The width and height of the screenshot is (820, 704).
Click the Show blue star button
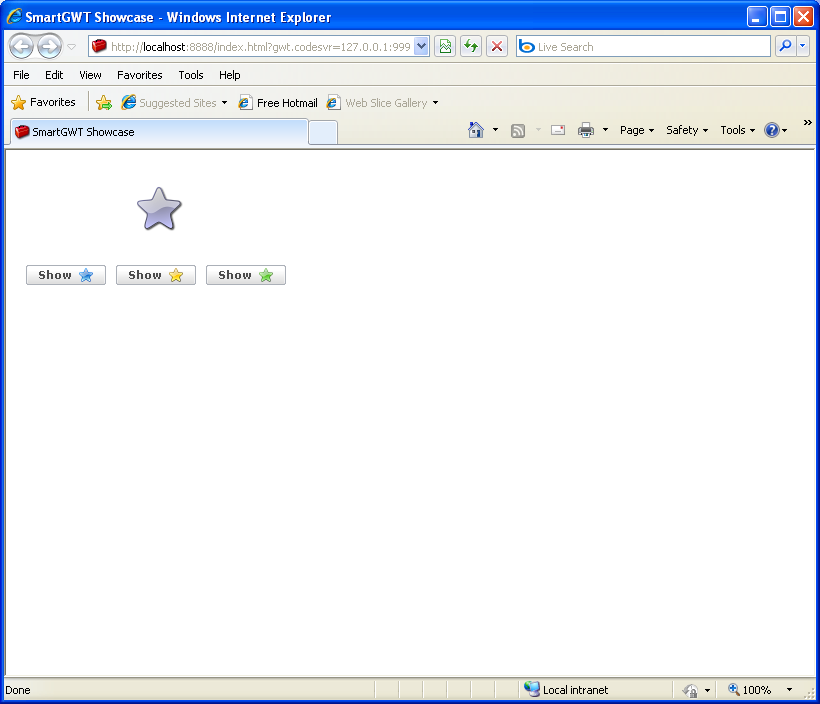[x=66, y=275]
